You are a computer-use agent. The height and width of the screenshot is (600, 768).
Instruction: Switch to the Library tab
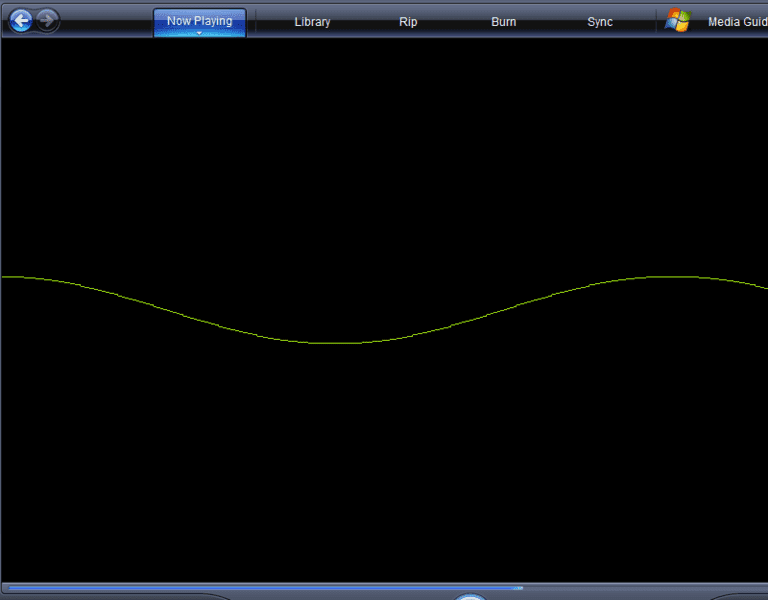(312, 22)
